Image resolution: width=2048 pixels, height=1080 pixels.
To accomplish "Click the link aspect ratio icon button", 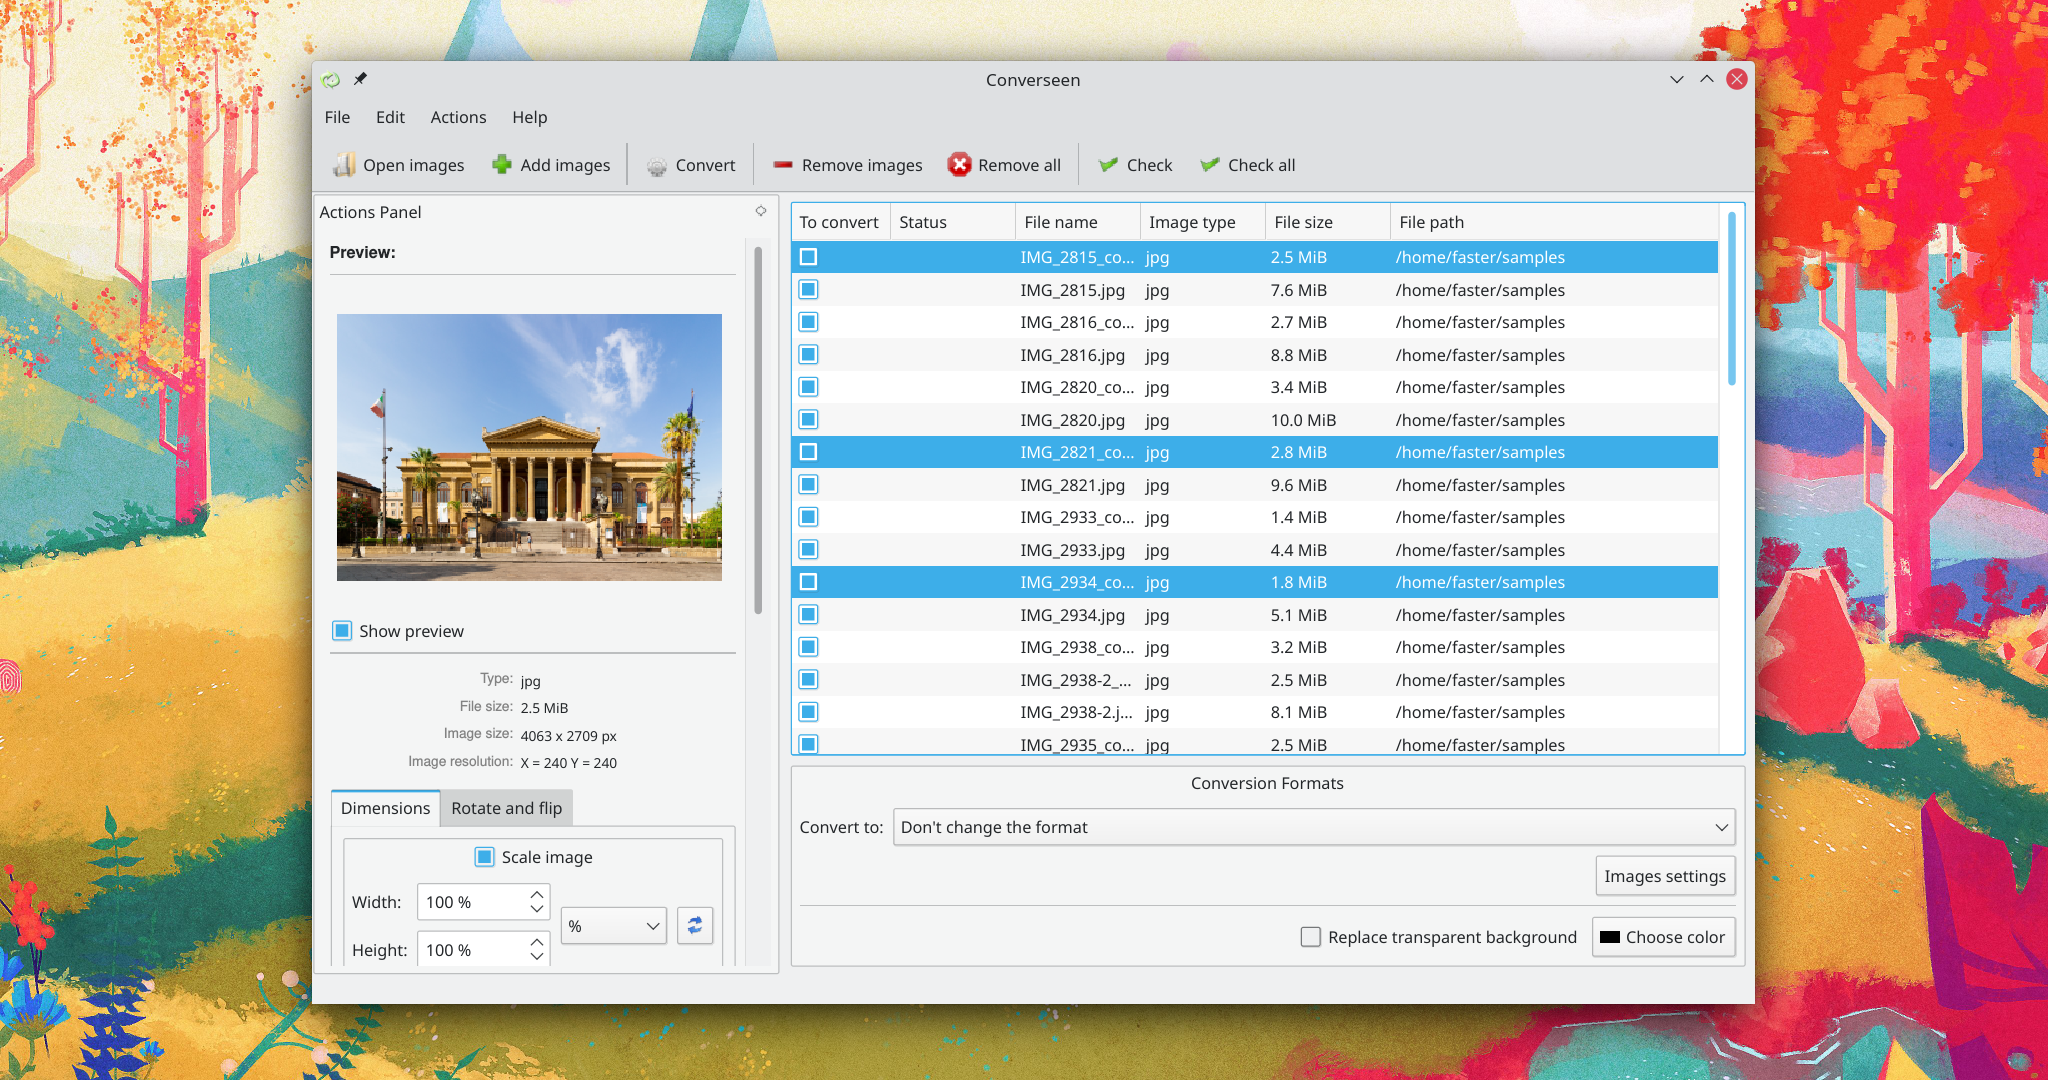I will click(x=695, y=926).
